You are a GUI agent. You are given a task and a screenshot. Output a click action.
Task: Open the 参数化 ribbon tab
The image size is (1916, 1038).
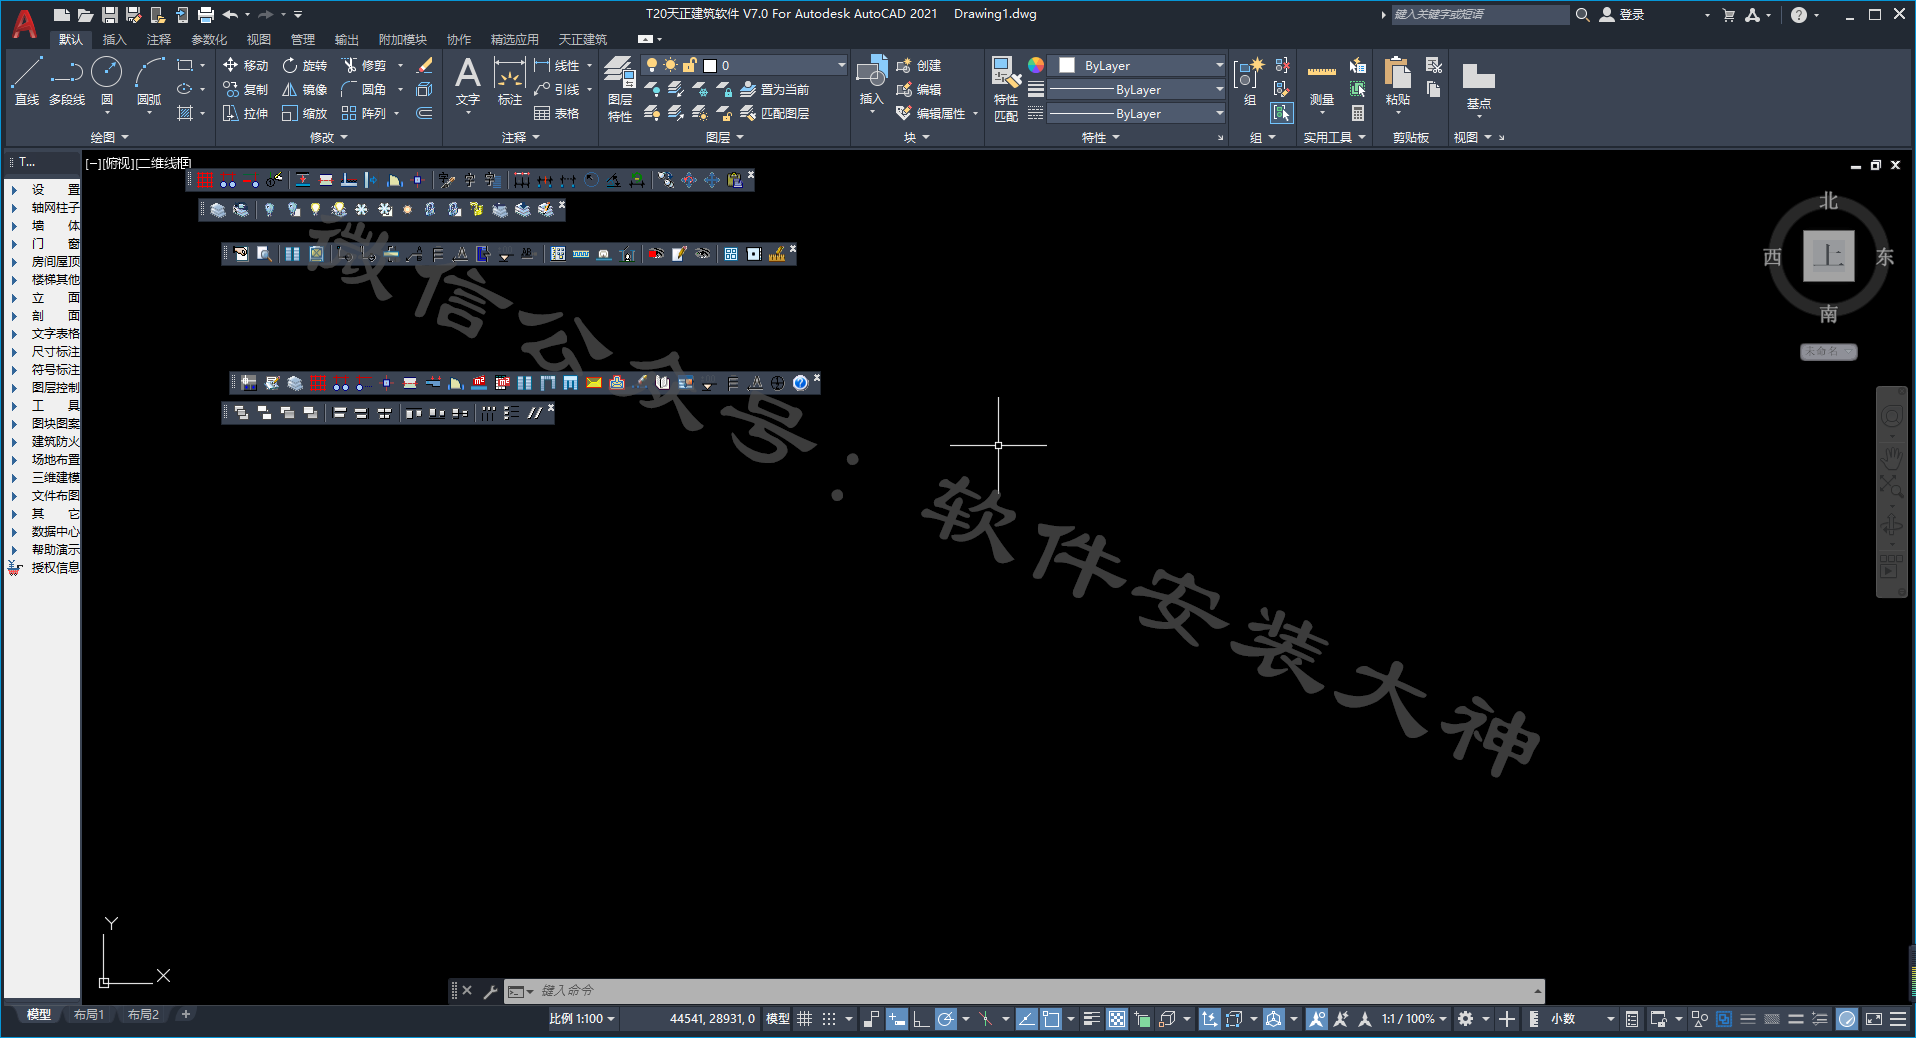click(210, 40)
